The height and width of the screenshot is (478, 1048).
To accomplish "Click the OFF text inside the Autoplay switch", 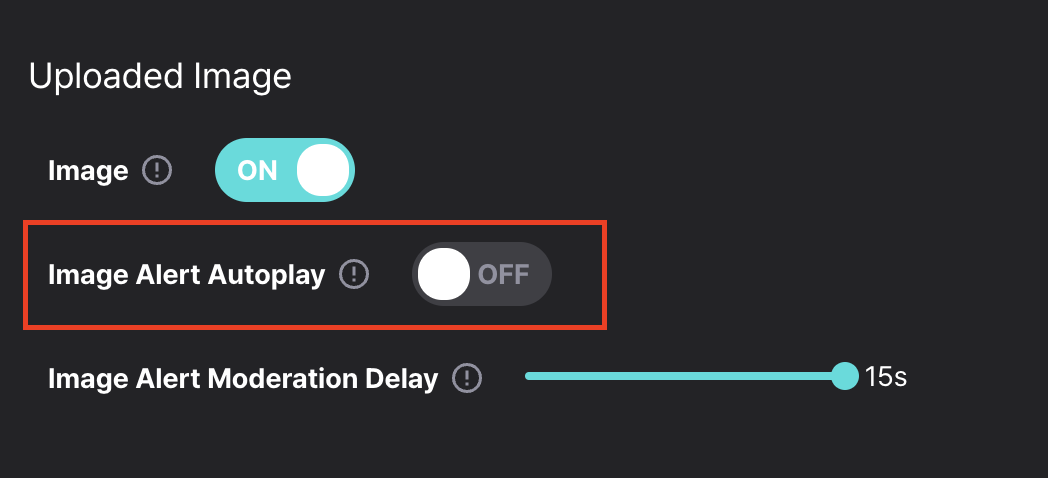I will point(504,275).
